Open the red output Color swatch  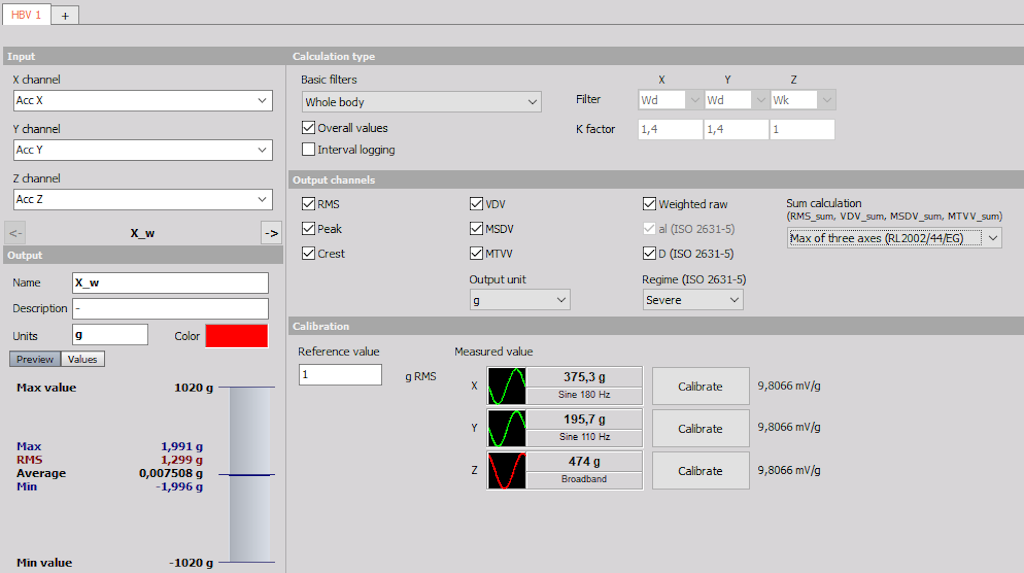click(236, 336)
